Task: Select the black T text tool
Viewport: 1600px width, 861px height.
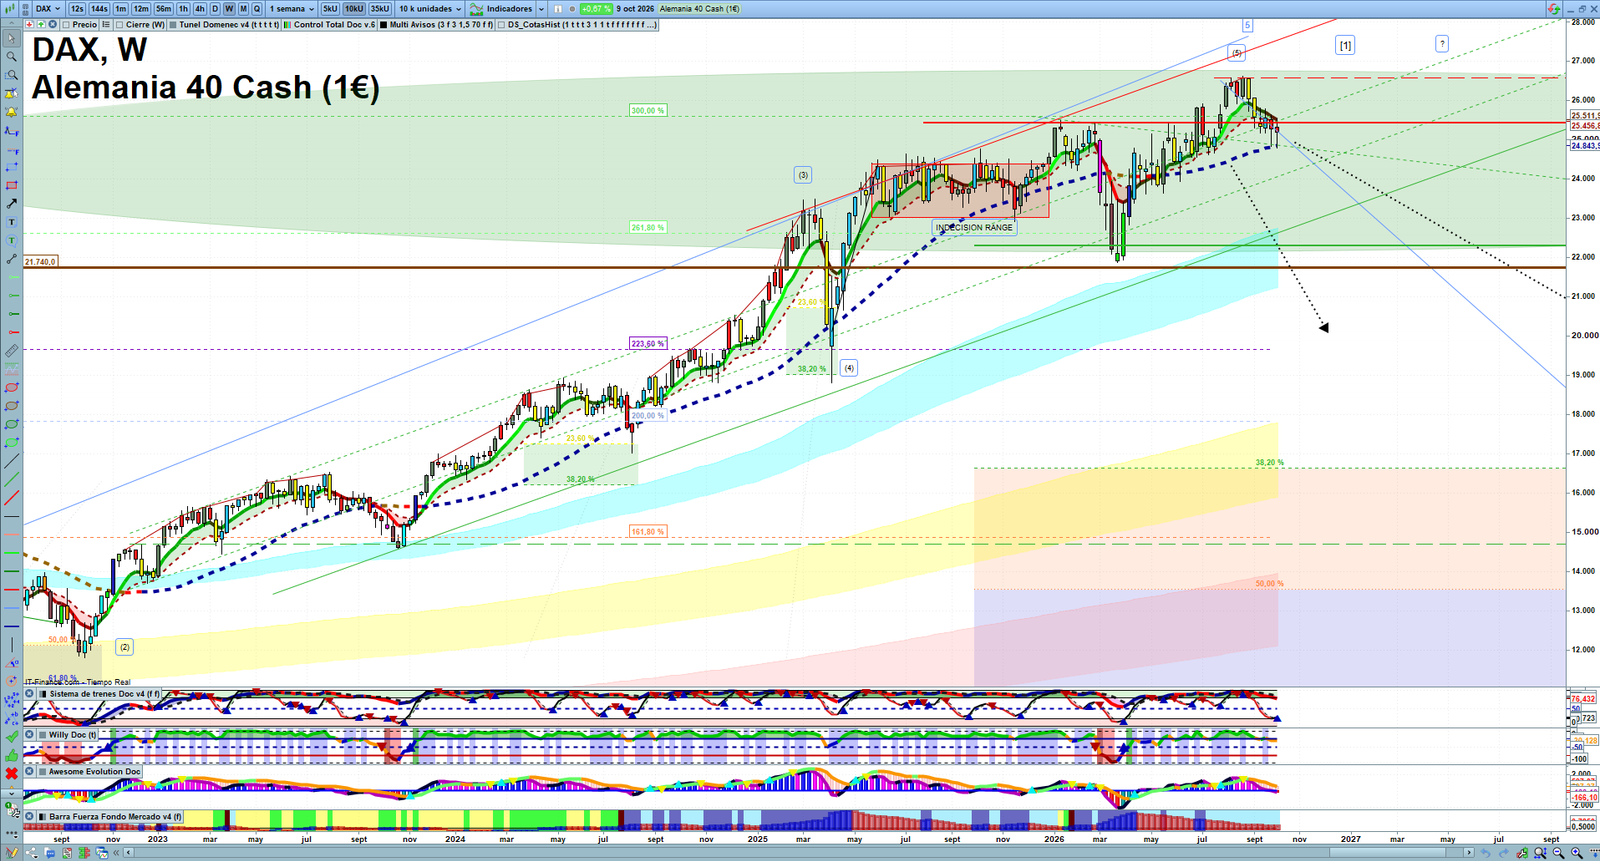Action: click(12, 222)
